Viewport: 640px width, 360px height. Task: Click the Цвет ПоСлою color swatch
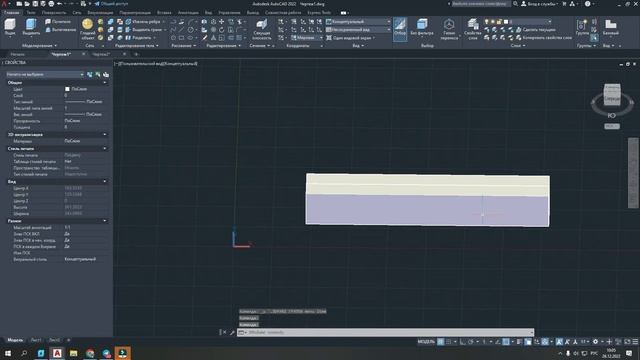pyautogui.click(x=67, y=89)
